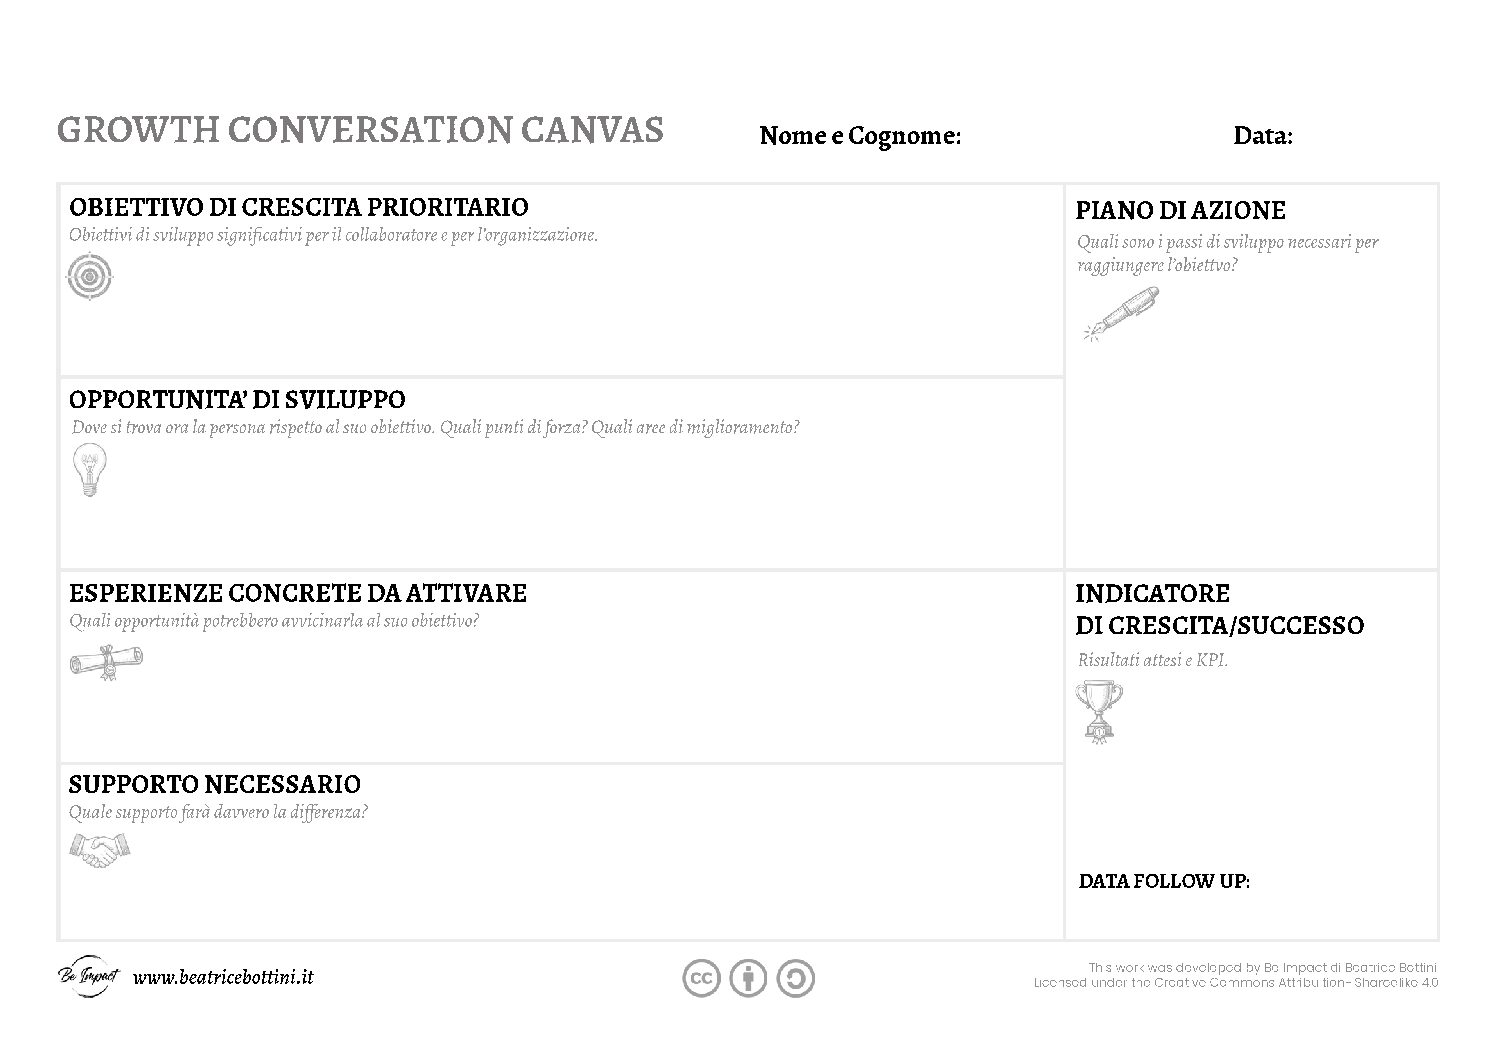Screen dimensions: 1497x1059
Task: Click the Creative Commons CC icon
Action: tap(702, 978)
